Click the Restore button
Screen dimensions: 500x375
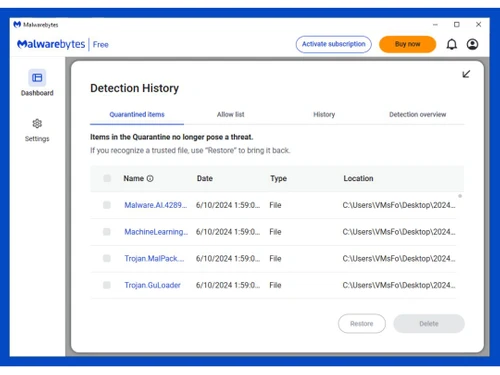(x=362, y=323)
